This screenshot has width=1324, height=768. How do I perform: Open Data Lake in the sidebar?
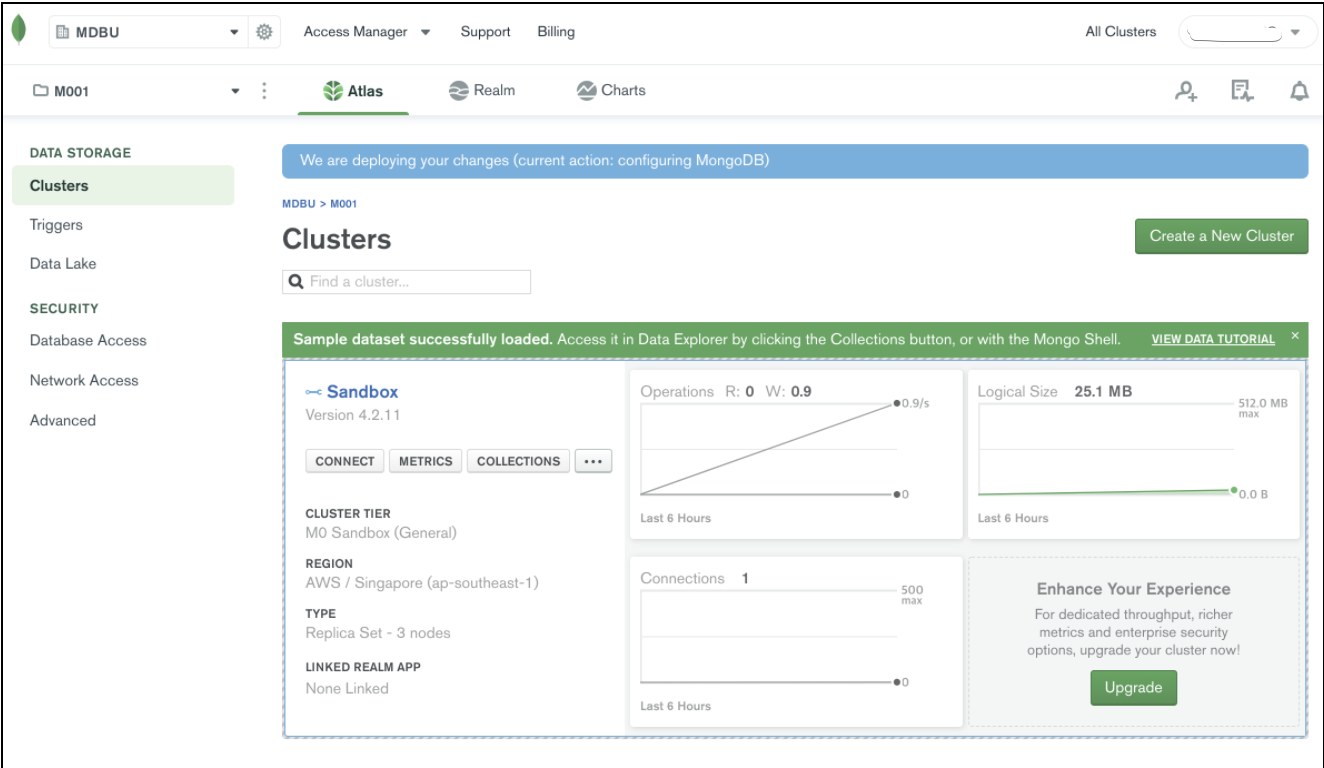[x=63, y=264]
